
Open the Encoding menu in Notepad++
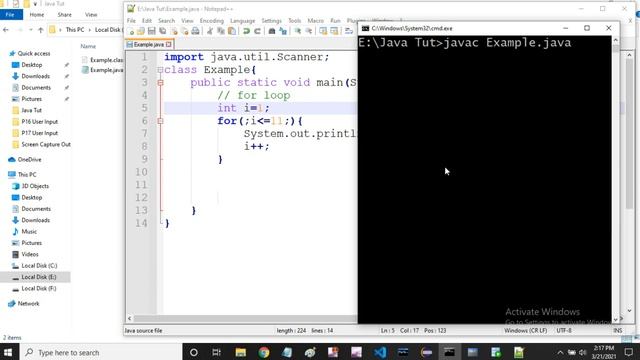(211, 21)
